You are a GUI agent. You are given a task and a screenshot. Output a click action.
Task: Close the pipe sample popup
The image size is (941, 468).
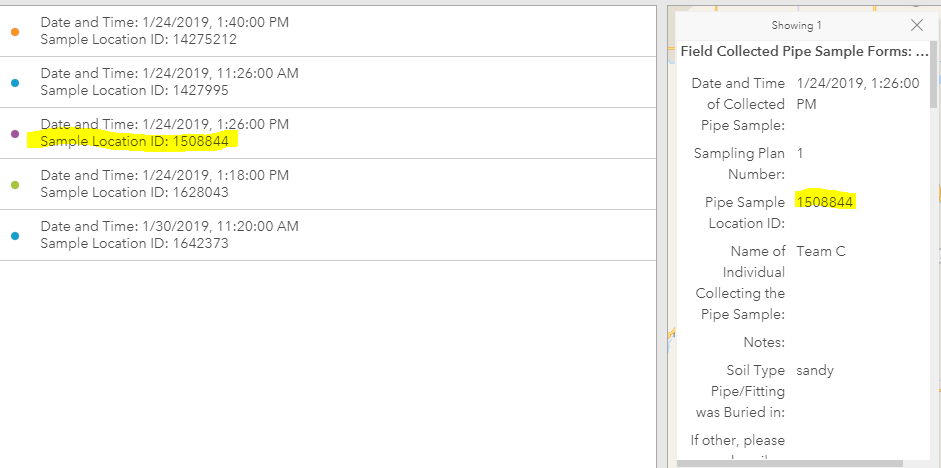917,25
